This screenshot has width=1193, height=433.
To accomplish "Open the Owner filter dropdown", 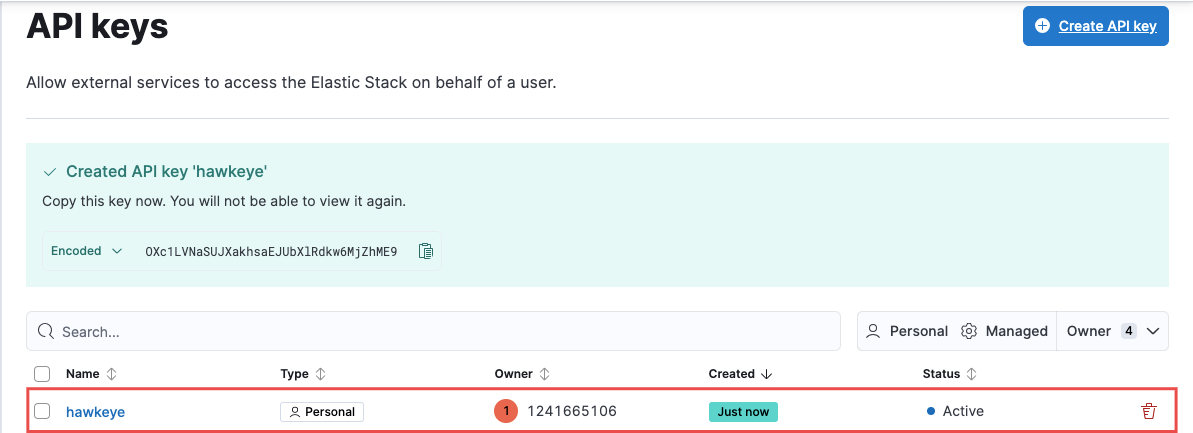I will (x=1113, y=331).
